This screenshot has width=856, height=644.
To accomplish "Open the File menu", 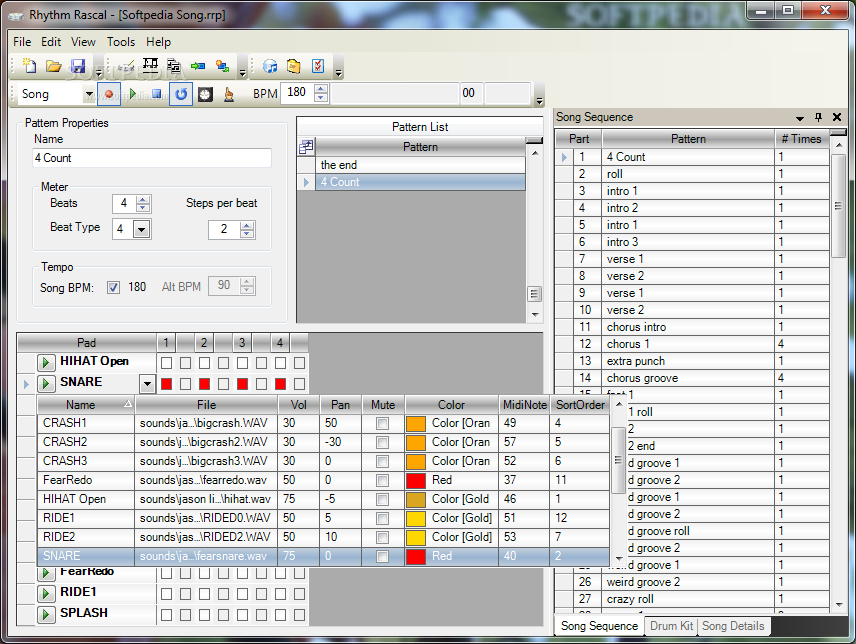I will pyautogui.click(x=22, y=41).
